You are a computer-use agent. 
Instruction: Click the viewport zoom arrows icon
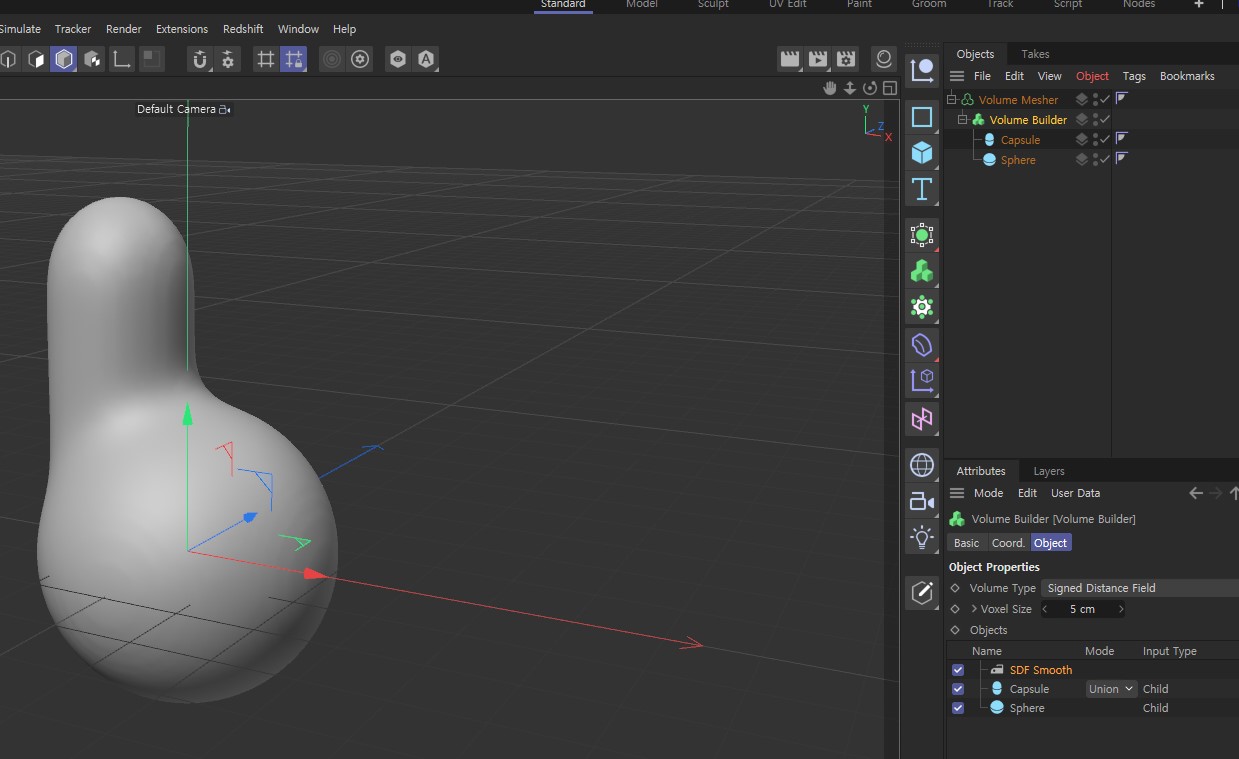pyautogui.click(x=849, y=88)
